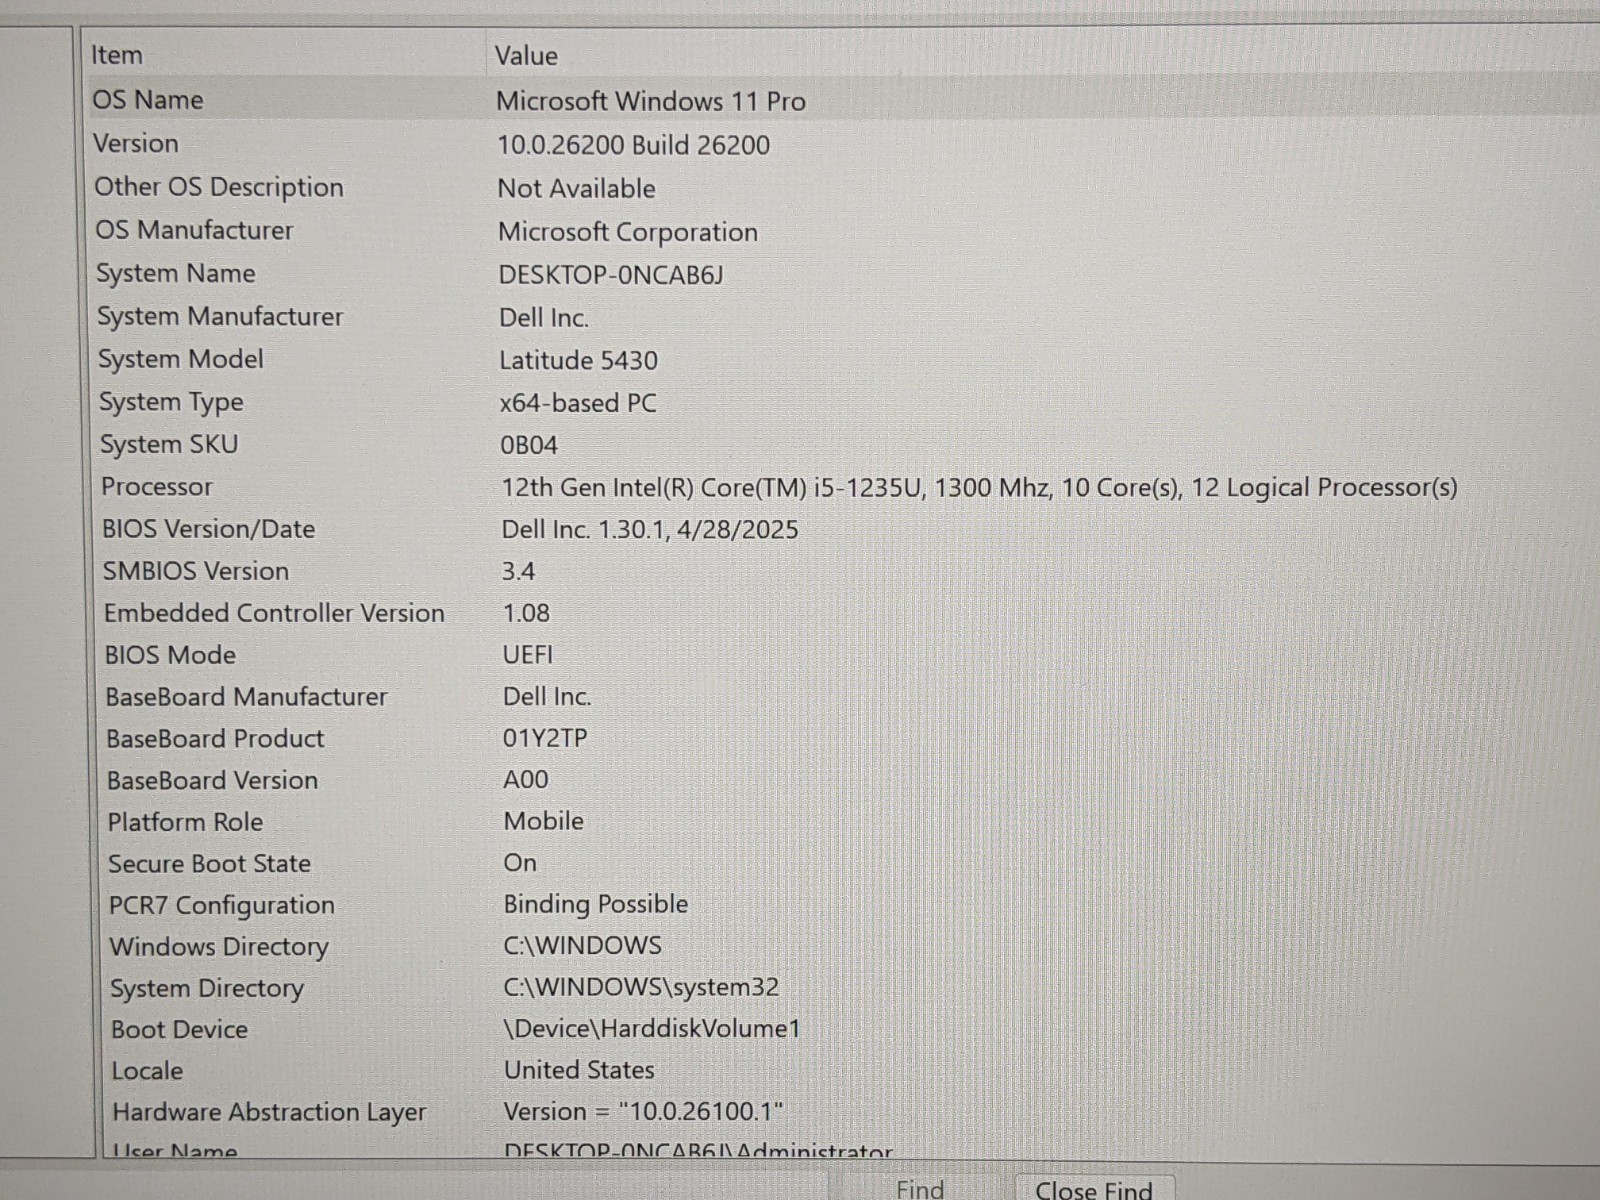
Task: Select the Embedded Controller Version label
Action: click(274, 613)
